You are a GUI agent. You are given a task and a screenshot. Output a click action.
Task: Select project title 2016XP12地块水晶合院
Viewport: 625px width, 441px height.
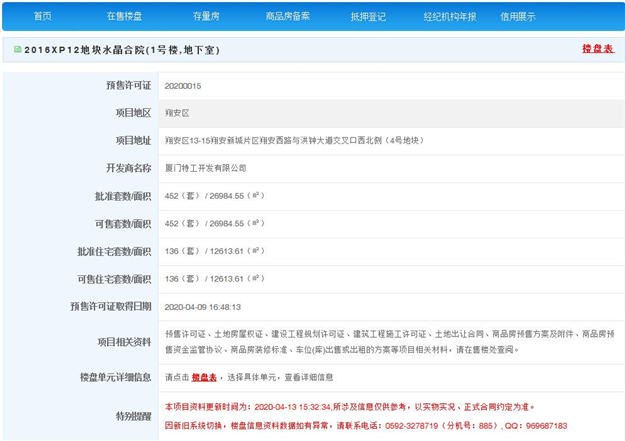coord(122,50)
